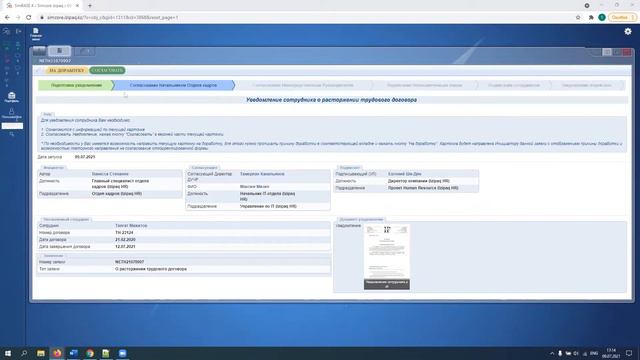Open Zoom from the taskbar
The image size is (640, 360).
(x=122, y=353)
